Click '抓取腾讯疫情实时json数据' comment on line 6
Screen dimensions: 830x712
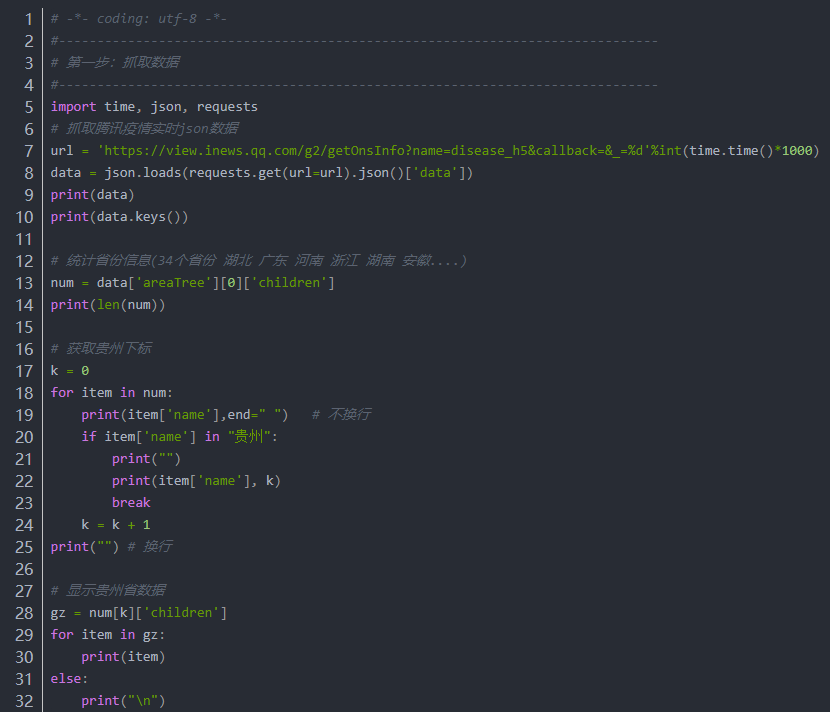145,129
